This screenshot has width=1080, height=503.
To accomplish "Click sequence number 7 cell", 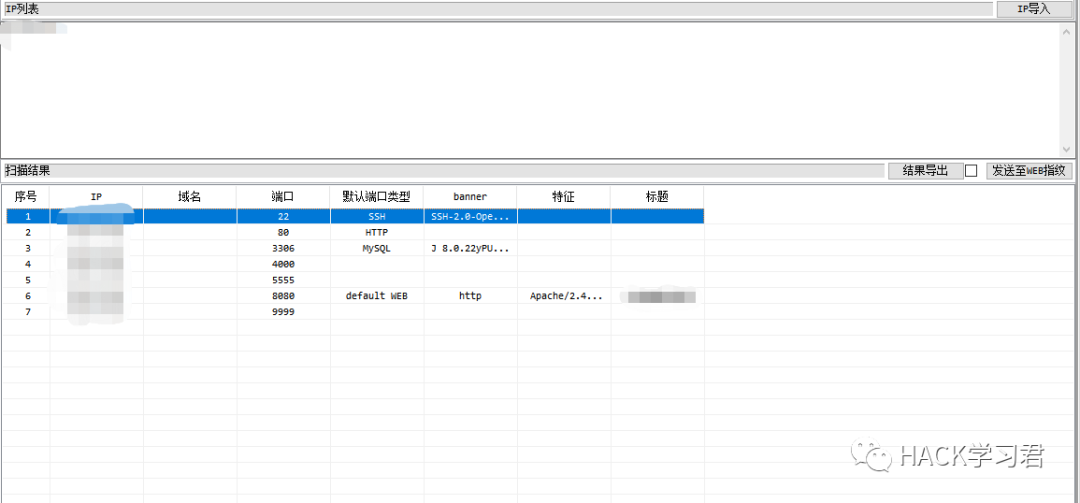I will (x=28, y=311).
